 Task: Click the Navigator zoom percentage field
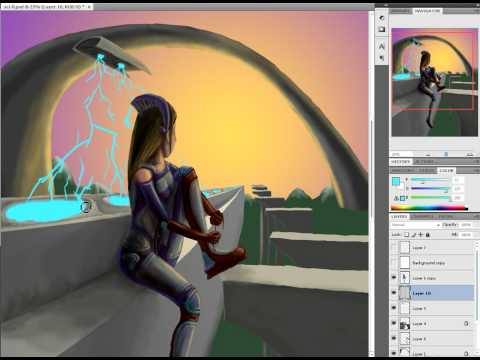401,154
